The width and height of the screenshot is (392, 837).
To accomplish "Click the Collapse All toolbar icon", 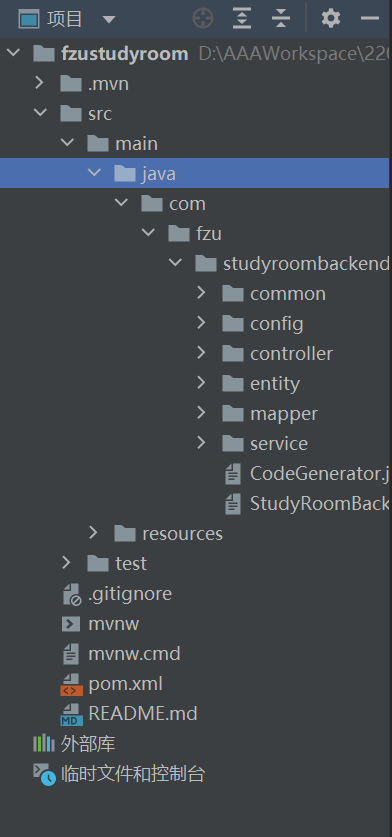I will [x=280, y=19].
